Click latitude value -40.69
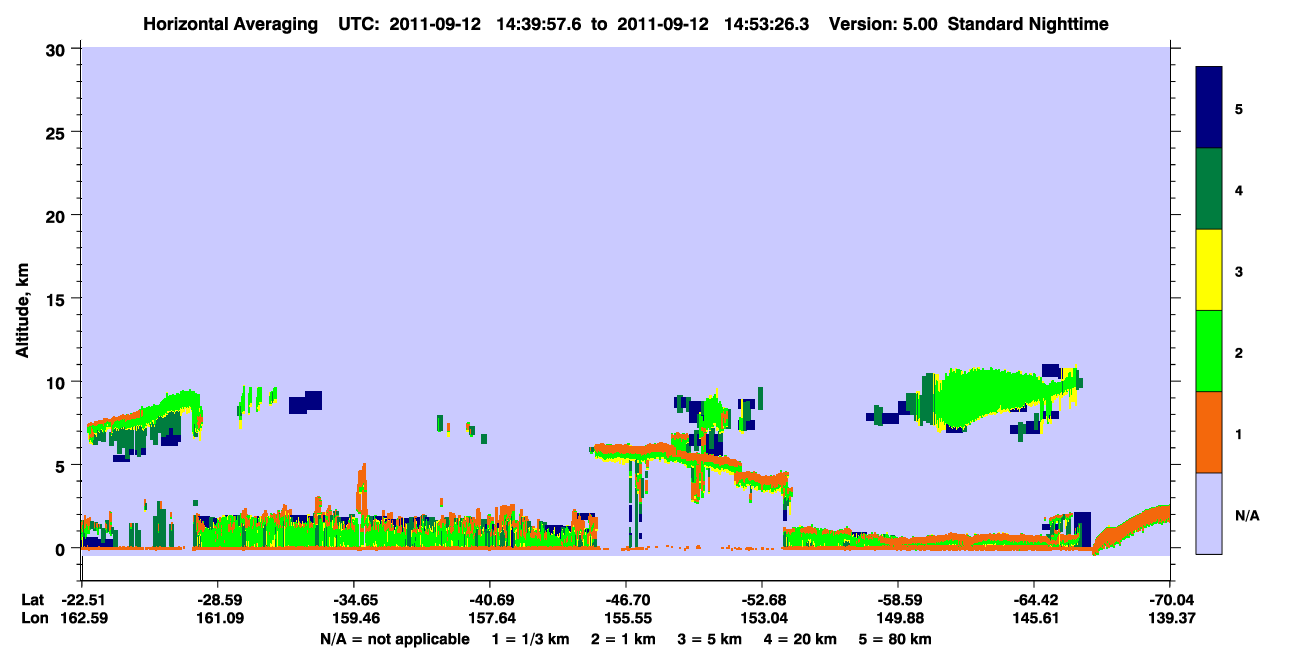 click(x=490, y=600)
